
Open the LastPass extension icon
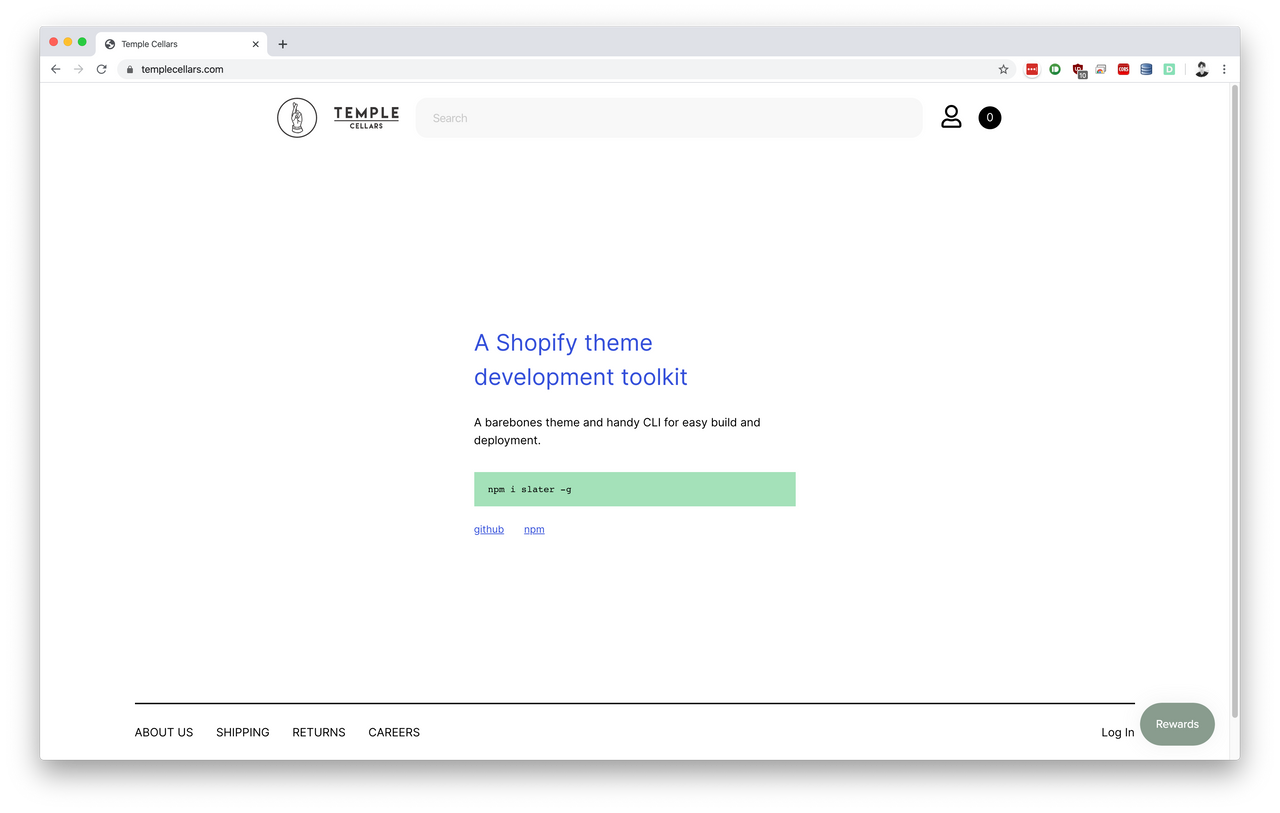(1032, 69)
